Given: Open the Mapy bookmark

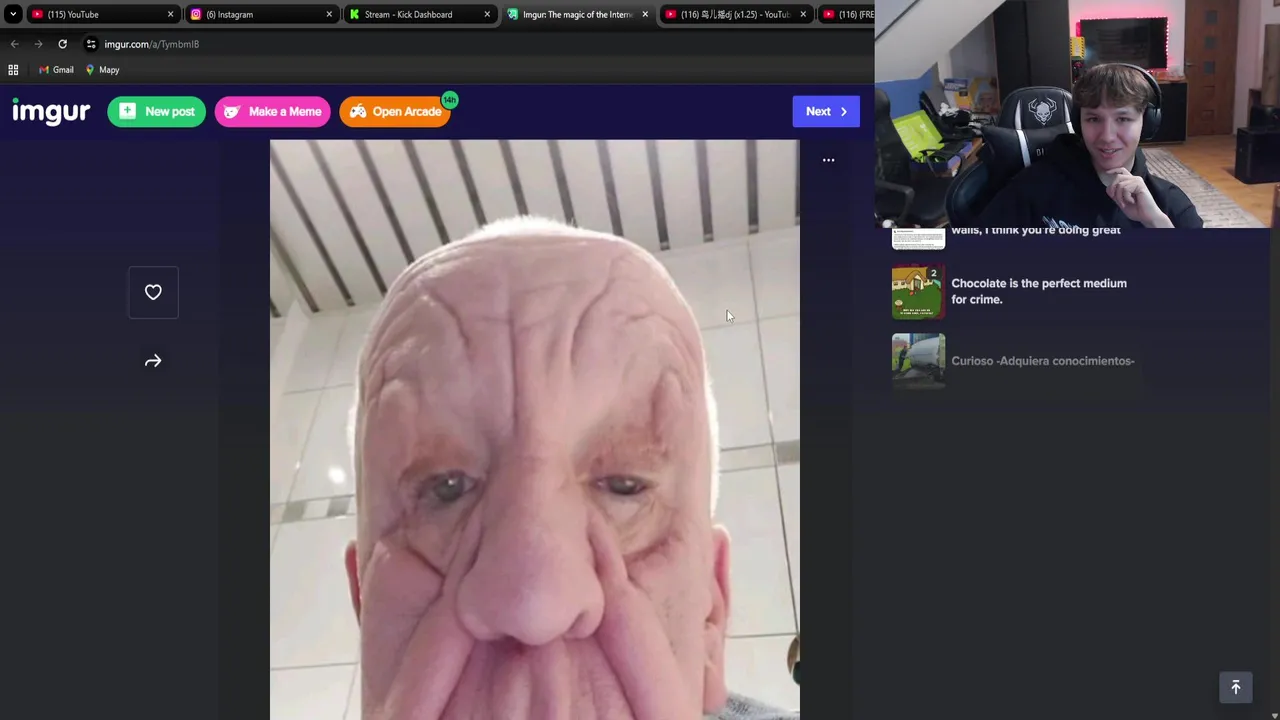Looking at the screenshot, I should (x=102, y=70).
